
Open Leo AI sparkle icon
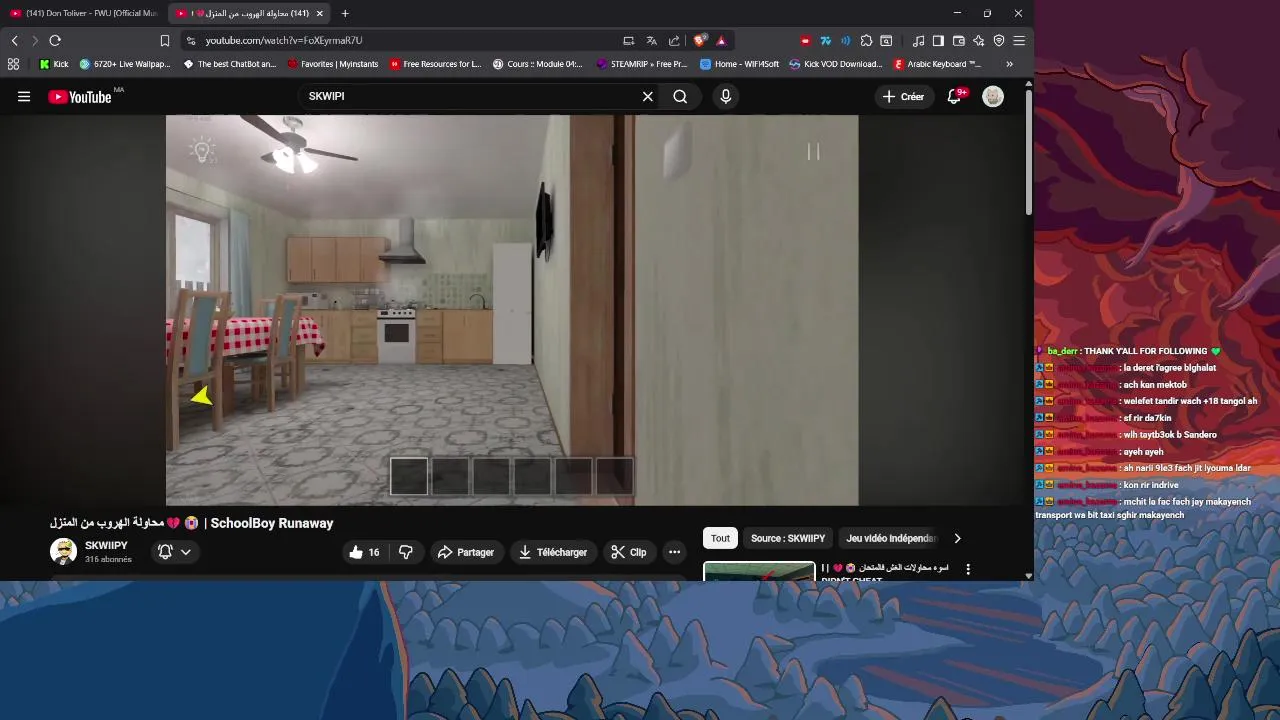click(x=978, y=40)
